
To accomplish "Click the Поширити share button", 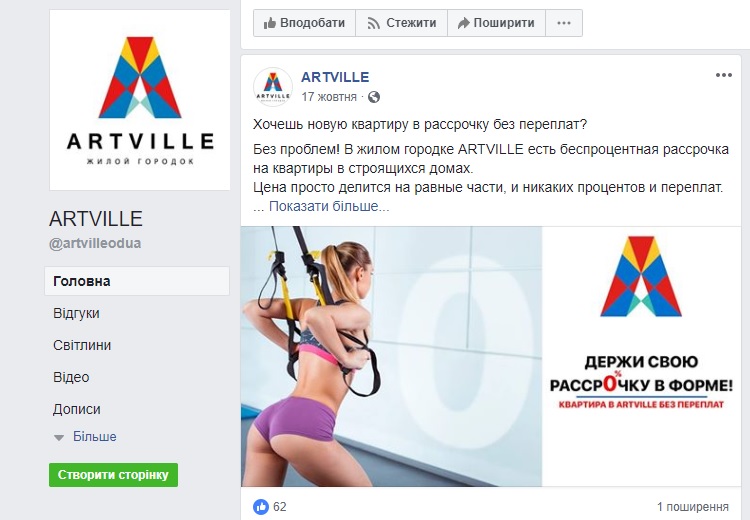I will click(x=496, y=23).
